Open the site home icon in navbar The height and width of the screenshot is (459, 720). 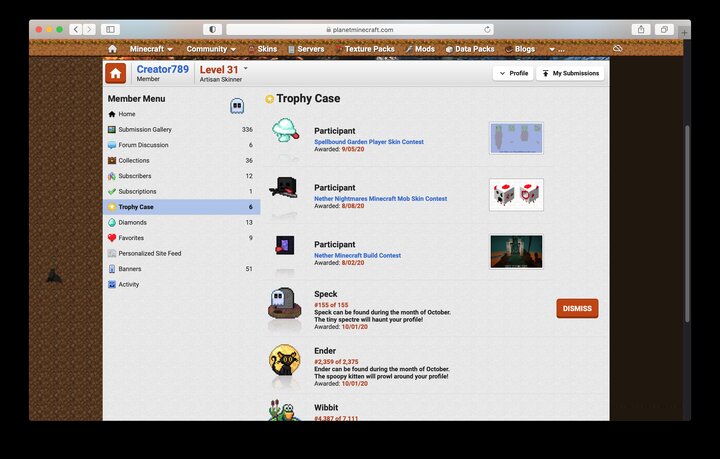[x=112, y=48]
